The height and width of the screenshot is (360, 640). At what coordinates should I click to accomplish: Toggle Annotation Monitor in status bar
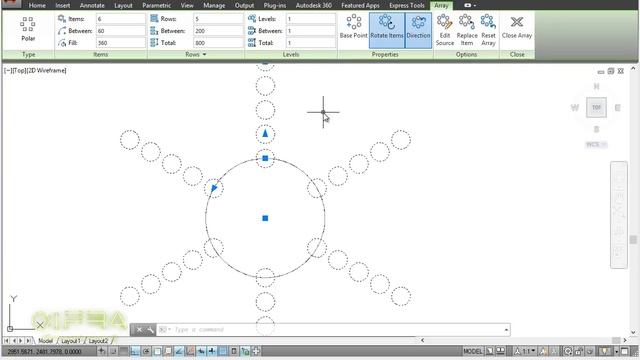[256, 351]
